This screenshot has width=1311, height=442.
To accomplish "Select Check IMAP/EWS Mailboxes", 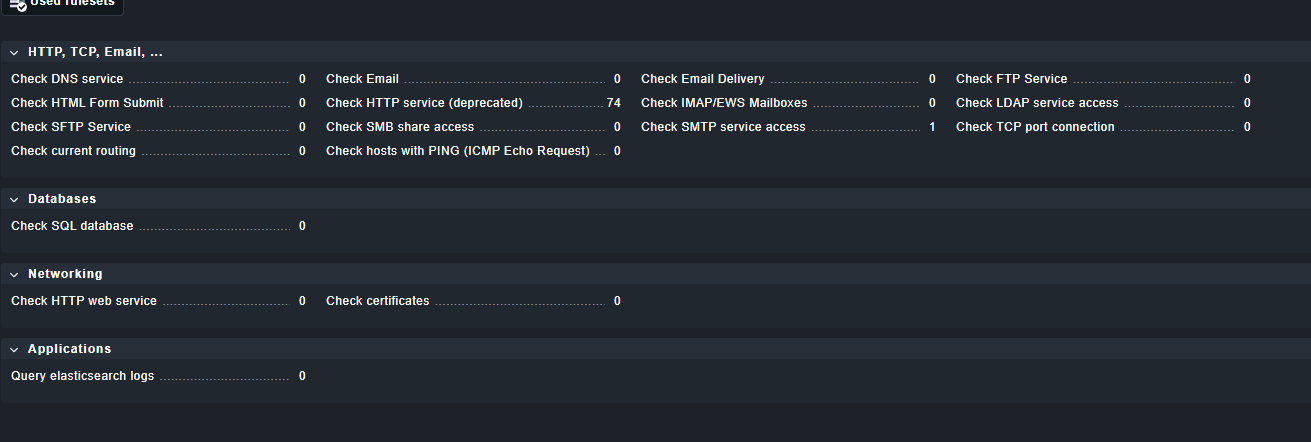I will pyautogui.click(x=724, y=103).
